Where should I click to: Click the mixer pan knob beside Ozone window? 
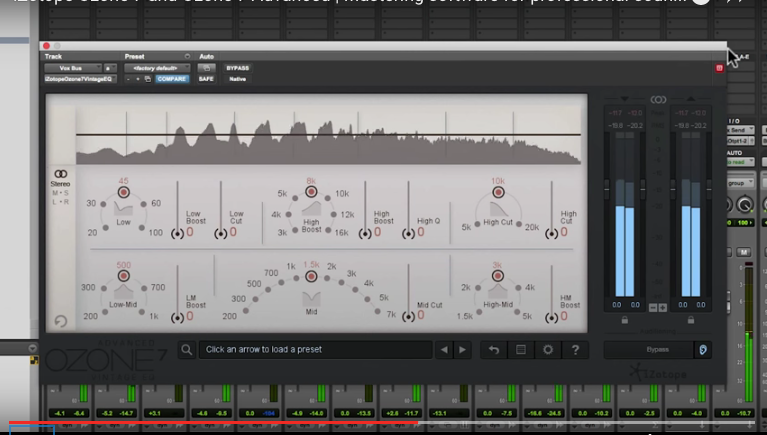744,205
